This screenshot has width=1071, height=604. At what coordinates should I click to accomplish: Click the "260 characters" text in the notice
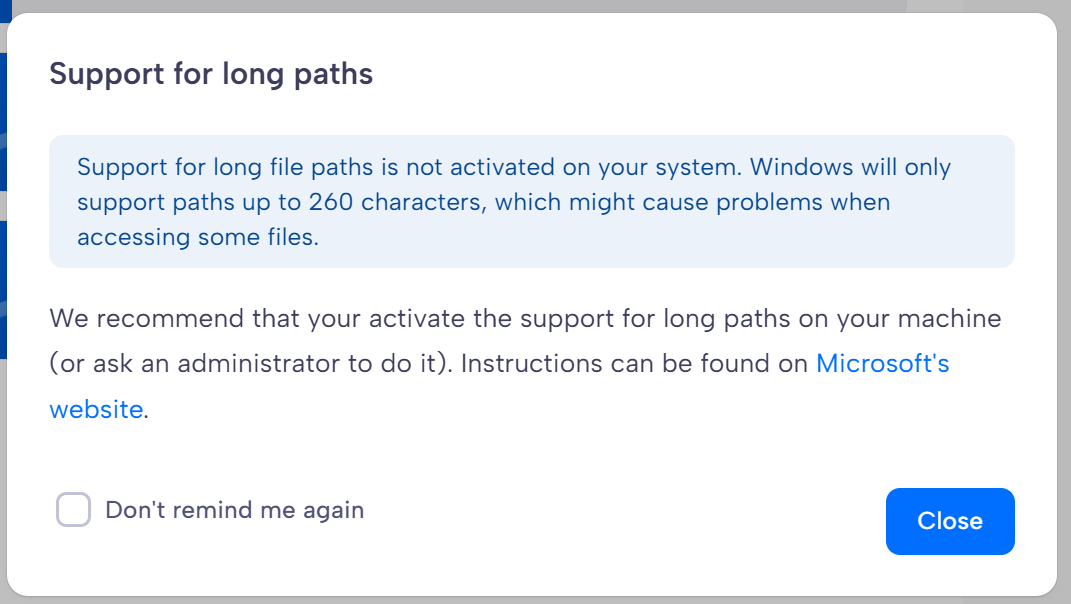click(398, 202)
